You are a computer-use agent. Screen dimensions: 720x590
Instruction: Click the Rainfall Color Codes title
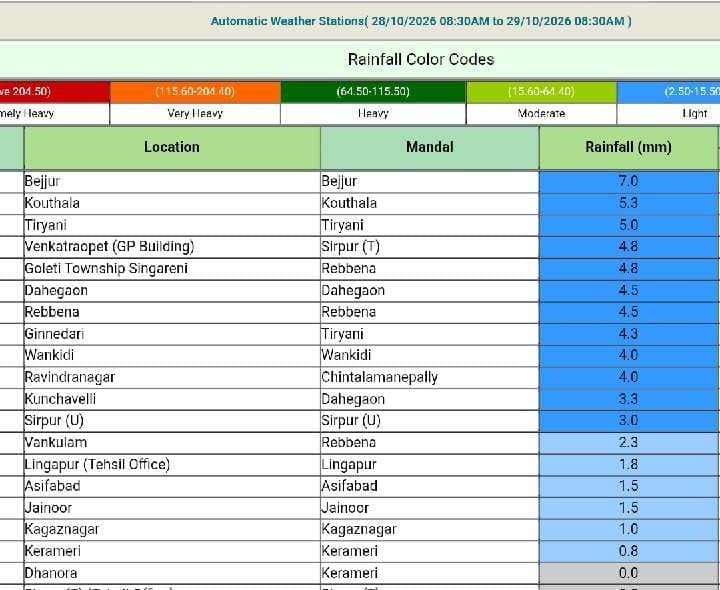click(x=421, y=59)
